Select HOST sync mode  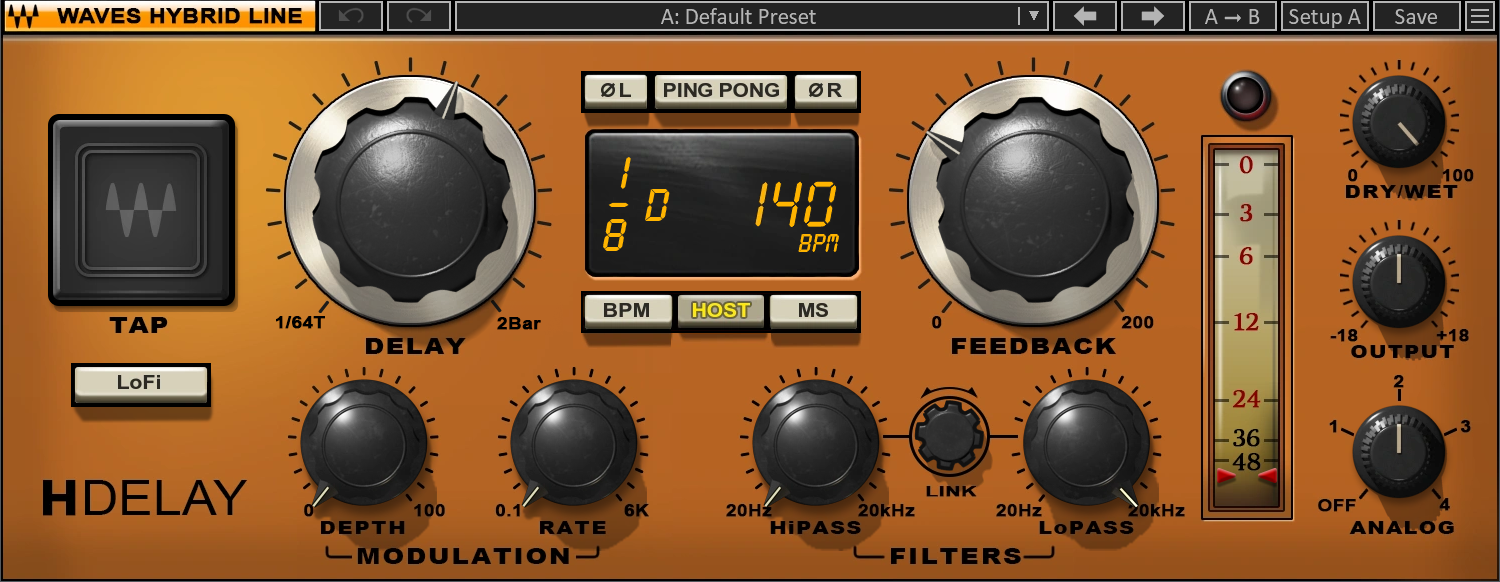coord(720,310)
